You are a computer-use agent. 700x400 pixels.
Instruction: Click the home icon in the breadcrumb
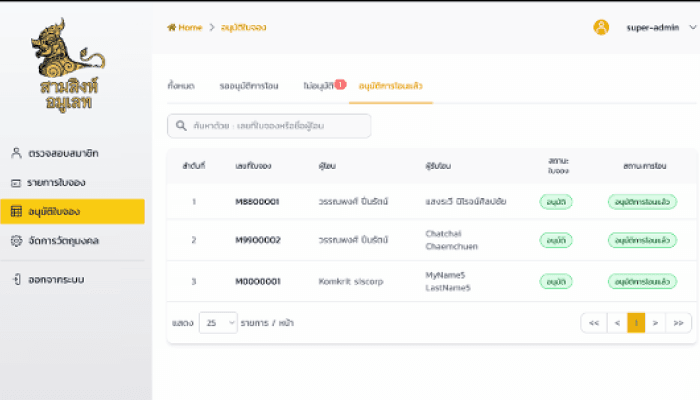pos(172,27)
